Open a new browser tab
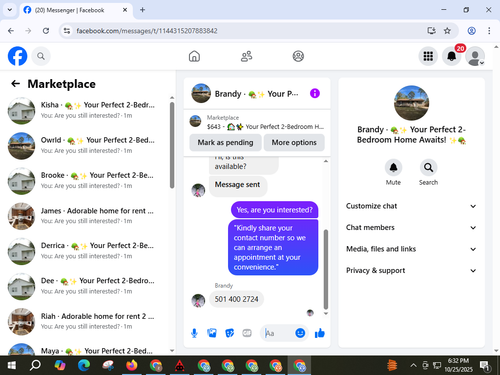Image resolution: width=500 pixels, height=375 pixels. (142, 10)
